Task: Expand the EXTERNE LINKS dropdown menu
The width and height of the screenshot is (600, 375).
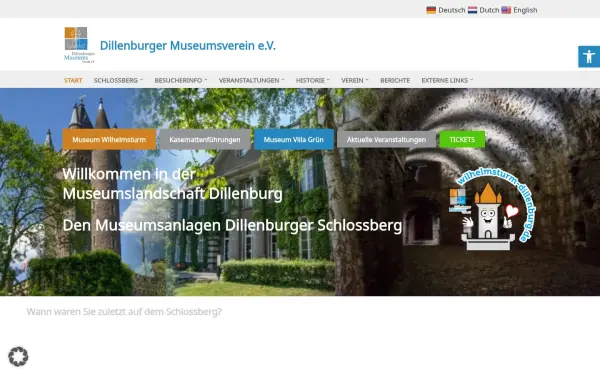Action: tap(447, 80)
